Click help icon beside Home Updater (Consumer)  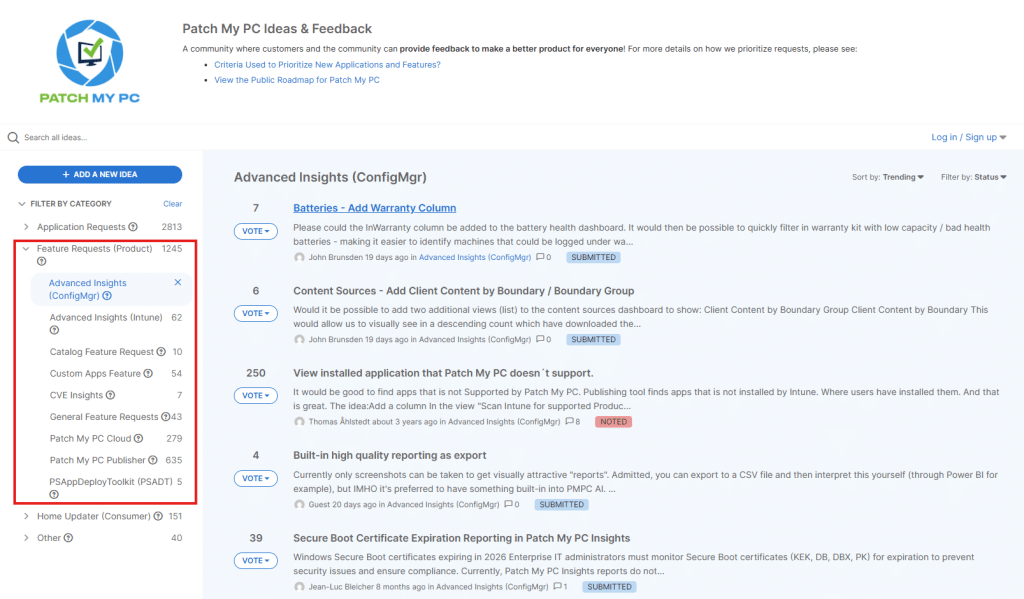click(x=158, y=516)
